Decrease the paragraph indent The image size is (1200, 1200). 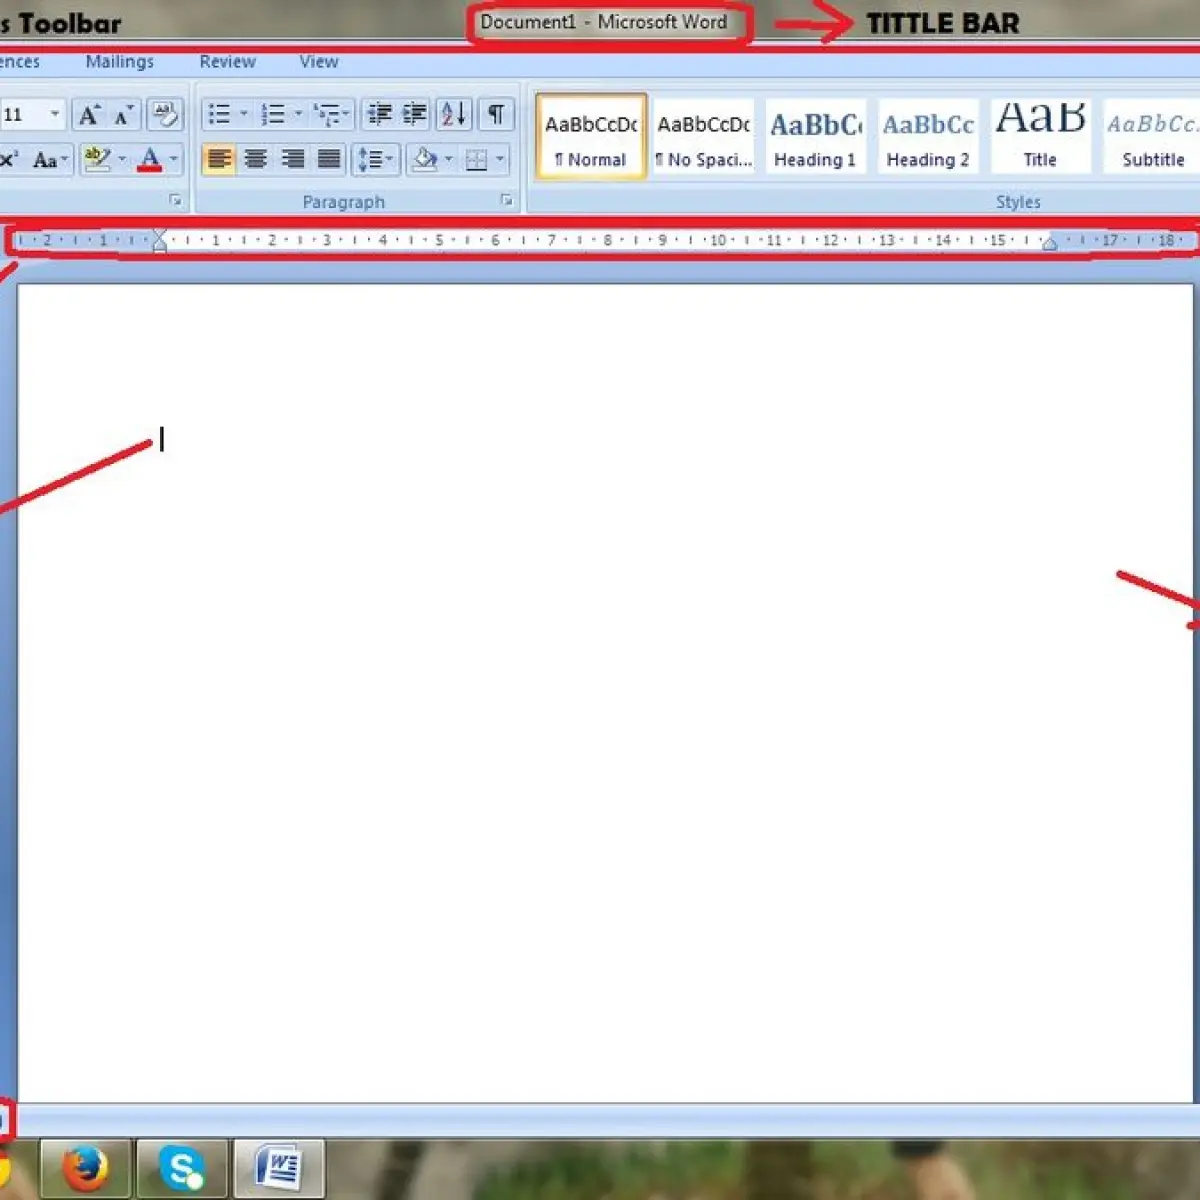tap(379, 114)
